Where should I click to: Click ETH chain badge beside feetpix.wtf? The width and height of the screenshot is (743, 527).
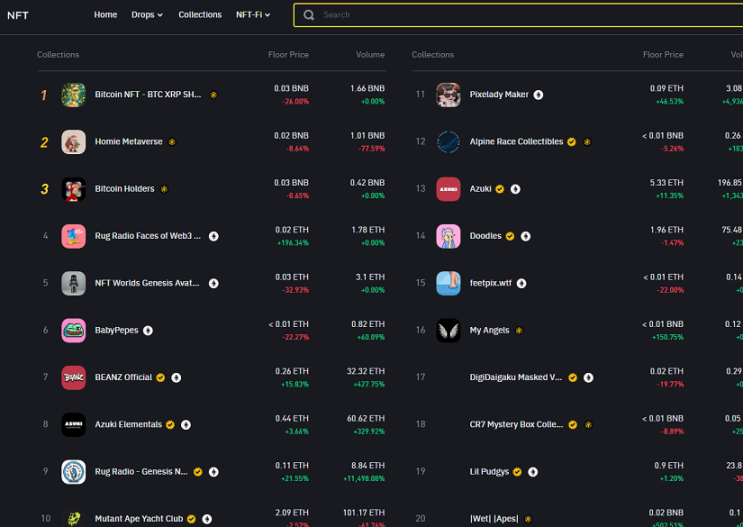coord(521,283)
